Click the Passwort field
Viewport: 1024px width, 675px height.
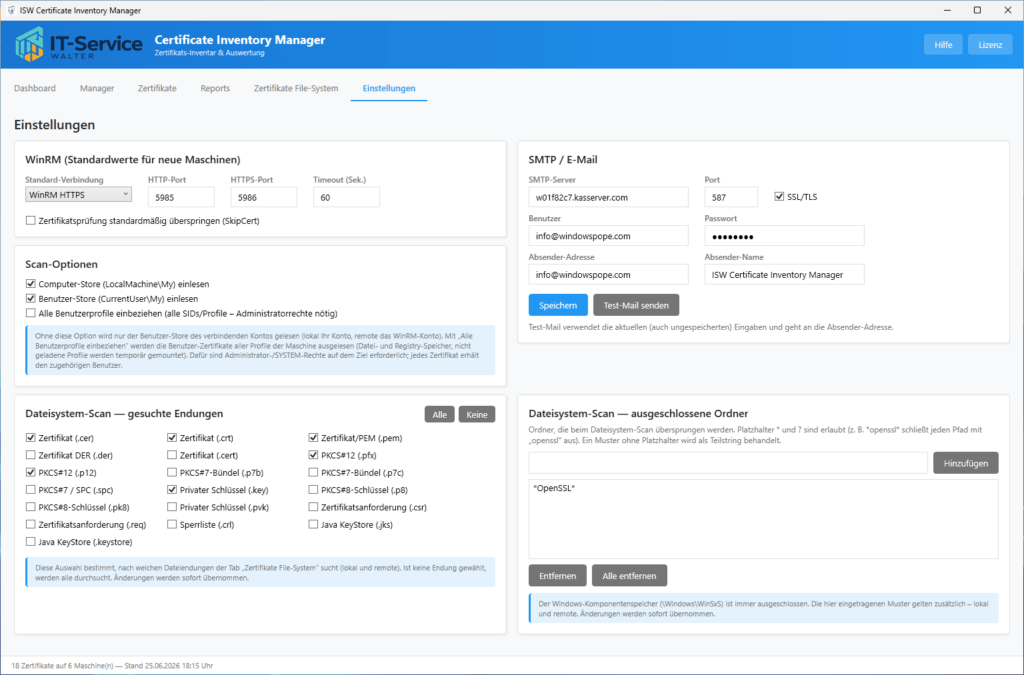[x=784, y=236]
